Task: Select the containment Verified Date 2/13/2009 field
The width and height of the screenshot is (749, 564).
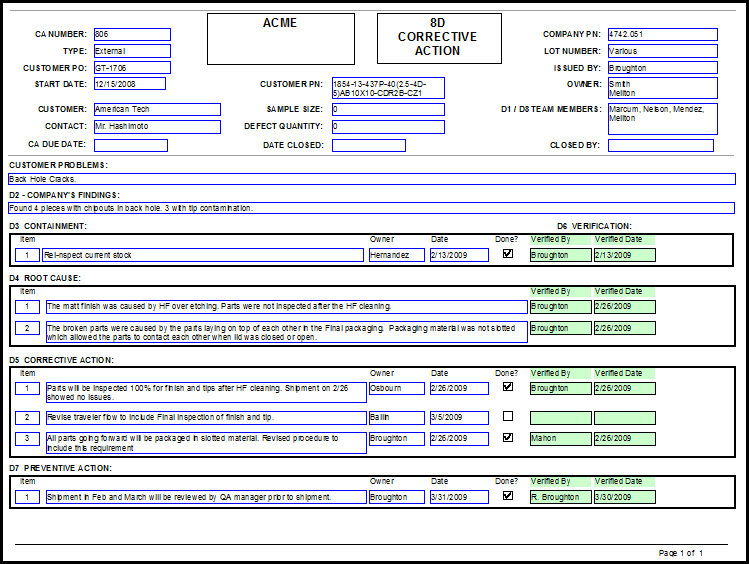Action: click(625, 255)
